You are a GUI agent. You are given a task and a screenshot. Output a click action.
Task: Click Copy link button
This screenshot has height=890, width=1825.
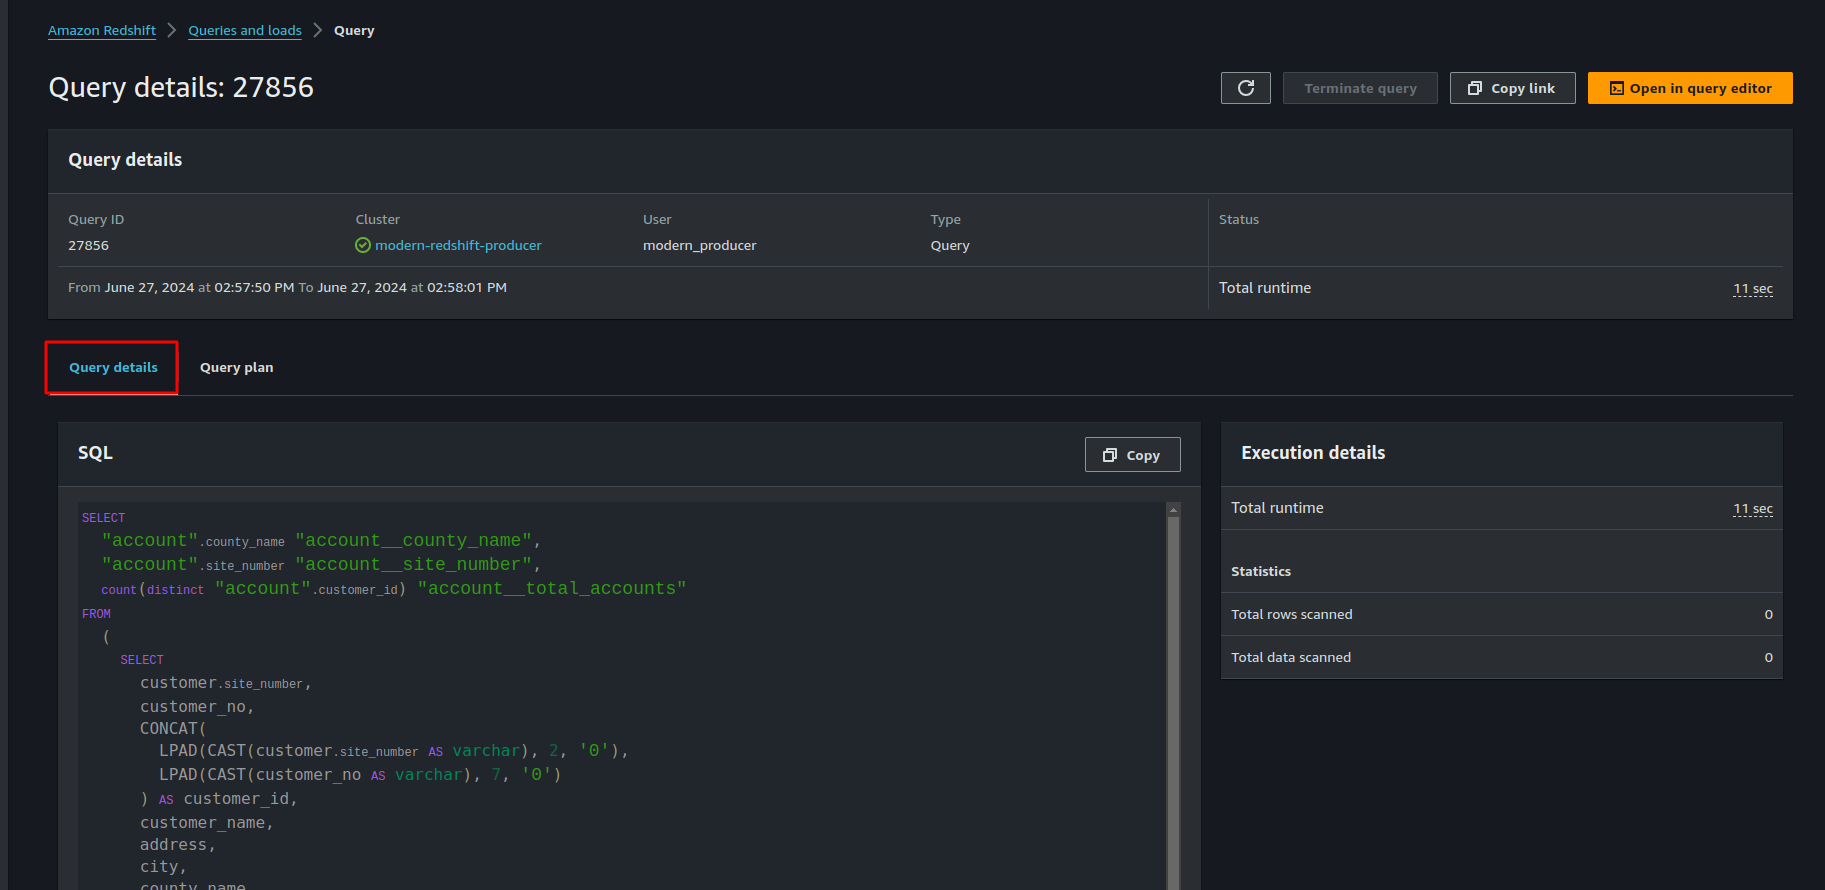(x=1512, y=88)
